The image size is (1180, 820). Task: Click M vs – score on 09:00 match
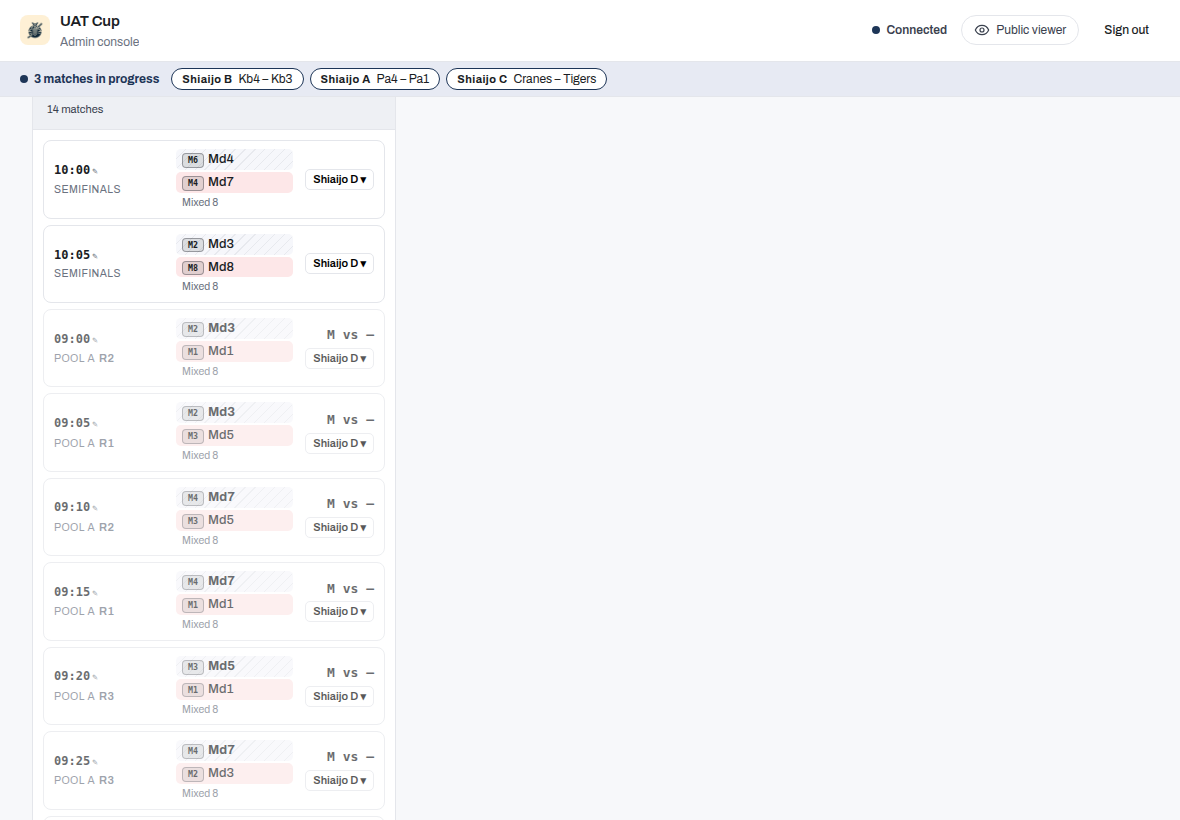coord(350,335)
